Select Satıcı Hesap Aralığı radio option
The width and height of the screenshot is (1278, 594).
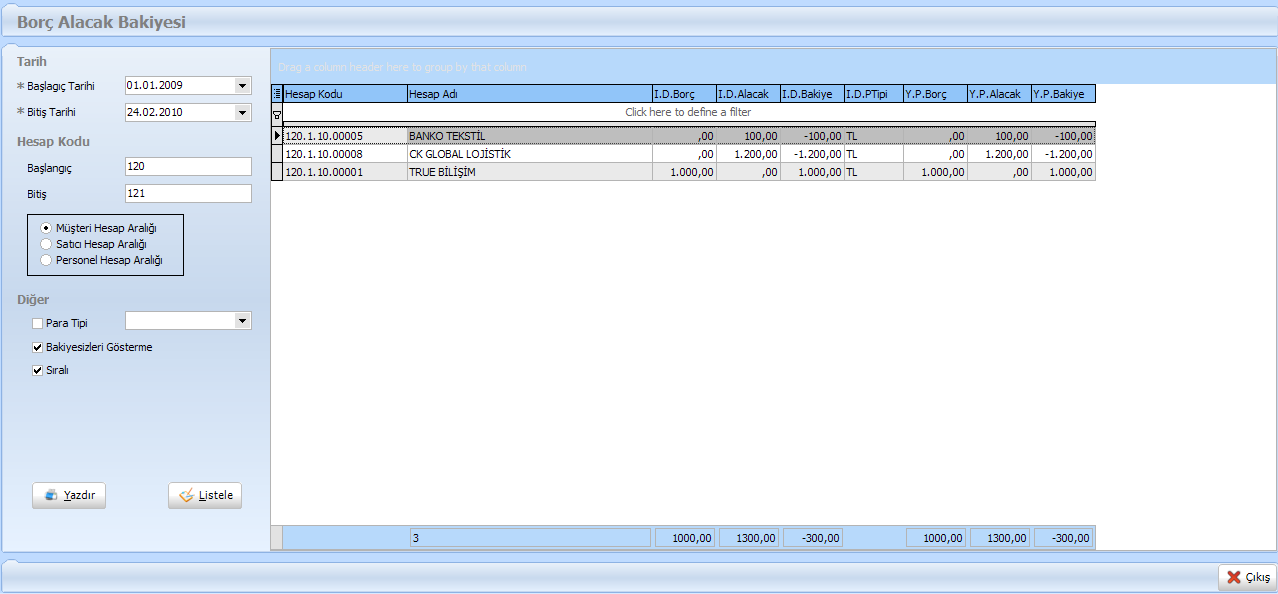[x=46, y=244]
